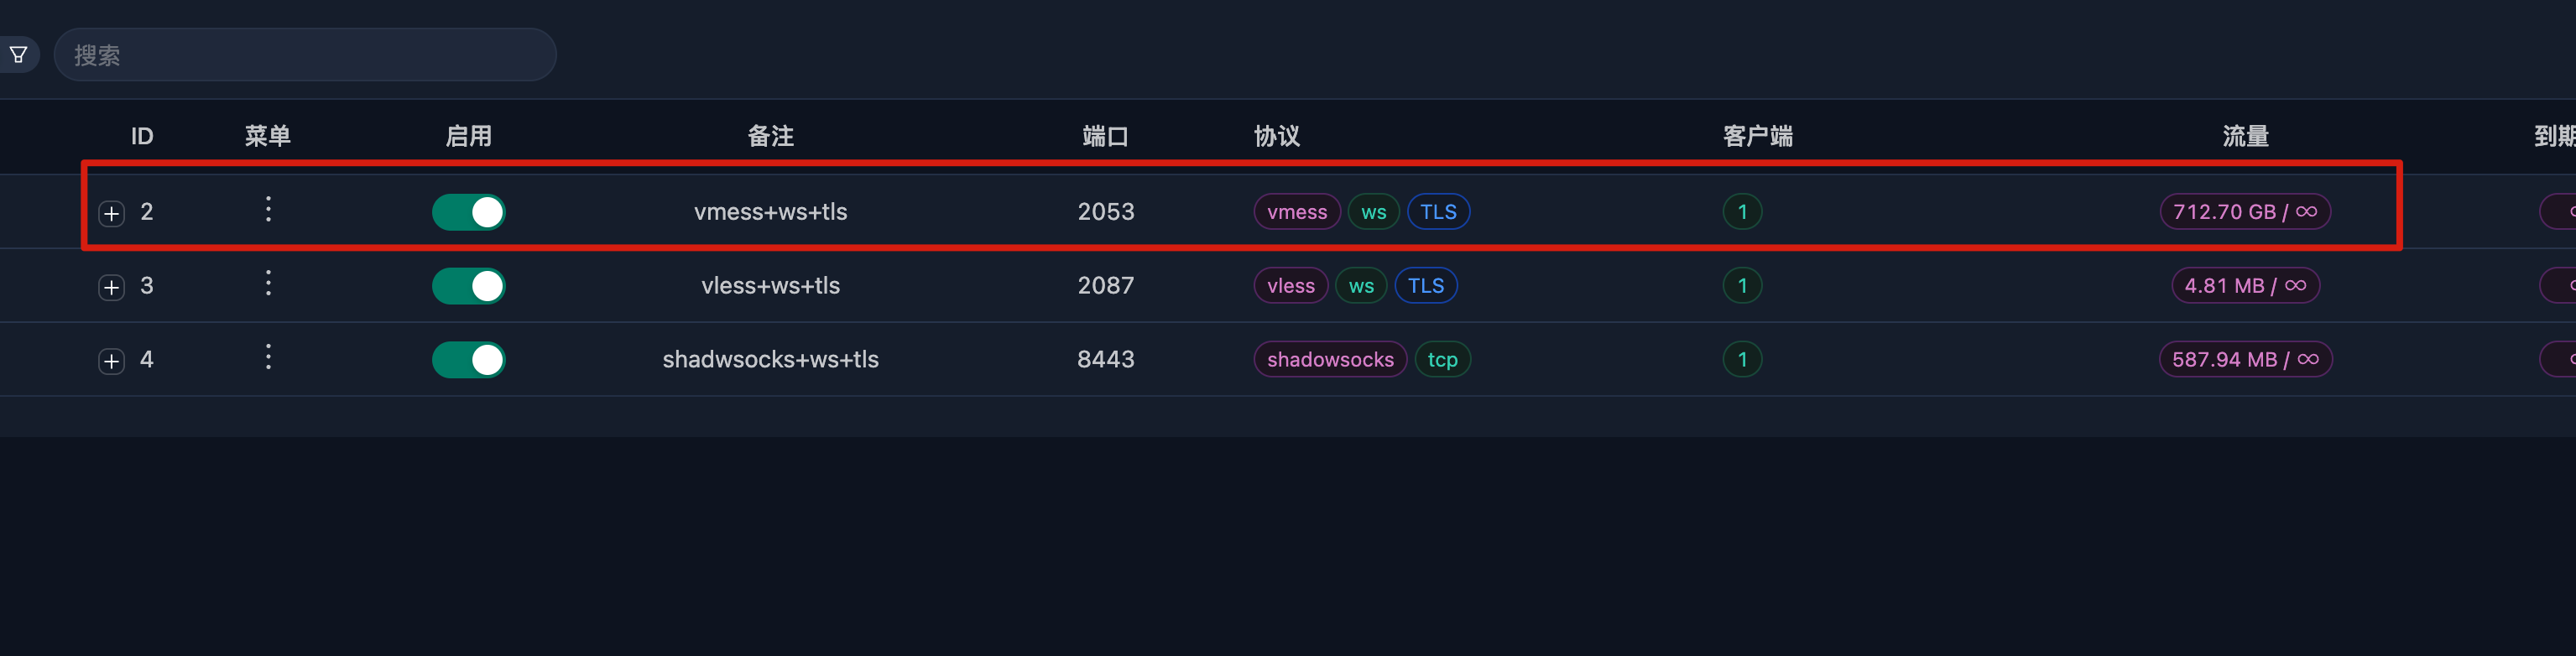
Task: Click the TLS tag on vless row
Action: point(1426,286)
